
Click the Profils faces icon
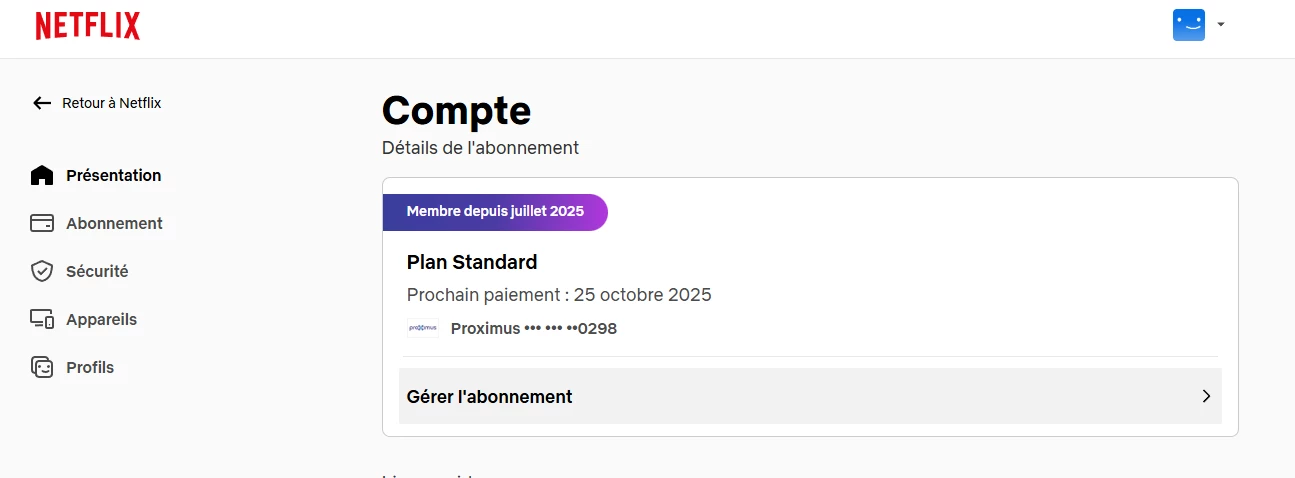[42, 368]
